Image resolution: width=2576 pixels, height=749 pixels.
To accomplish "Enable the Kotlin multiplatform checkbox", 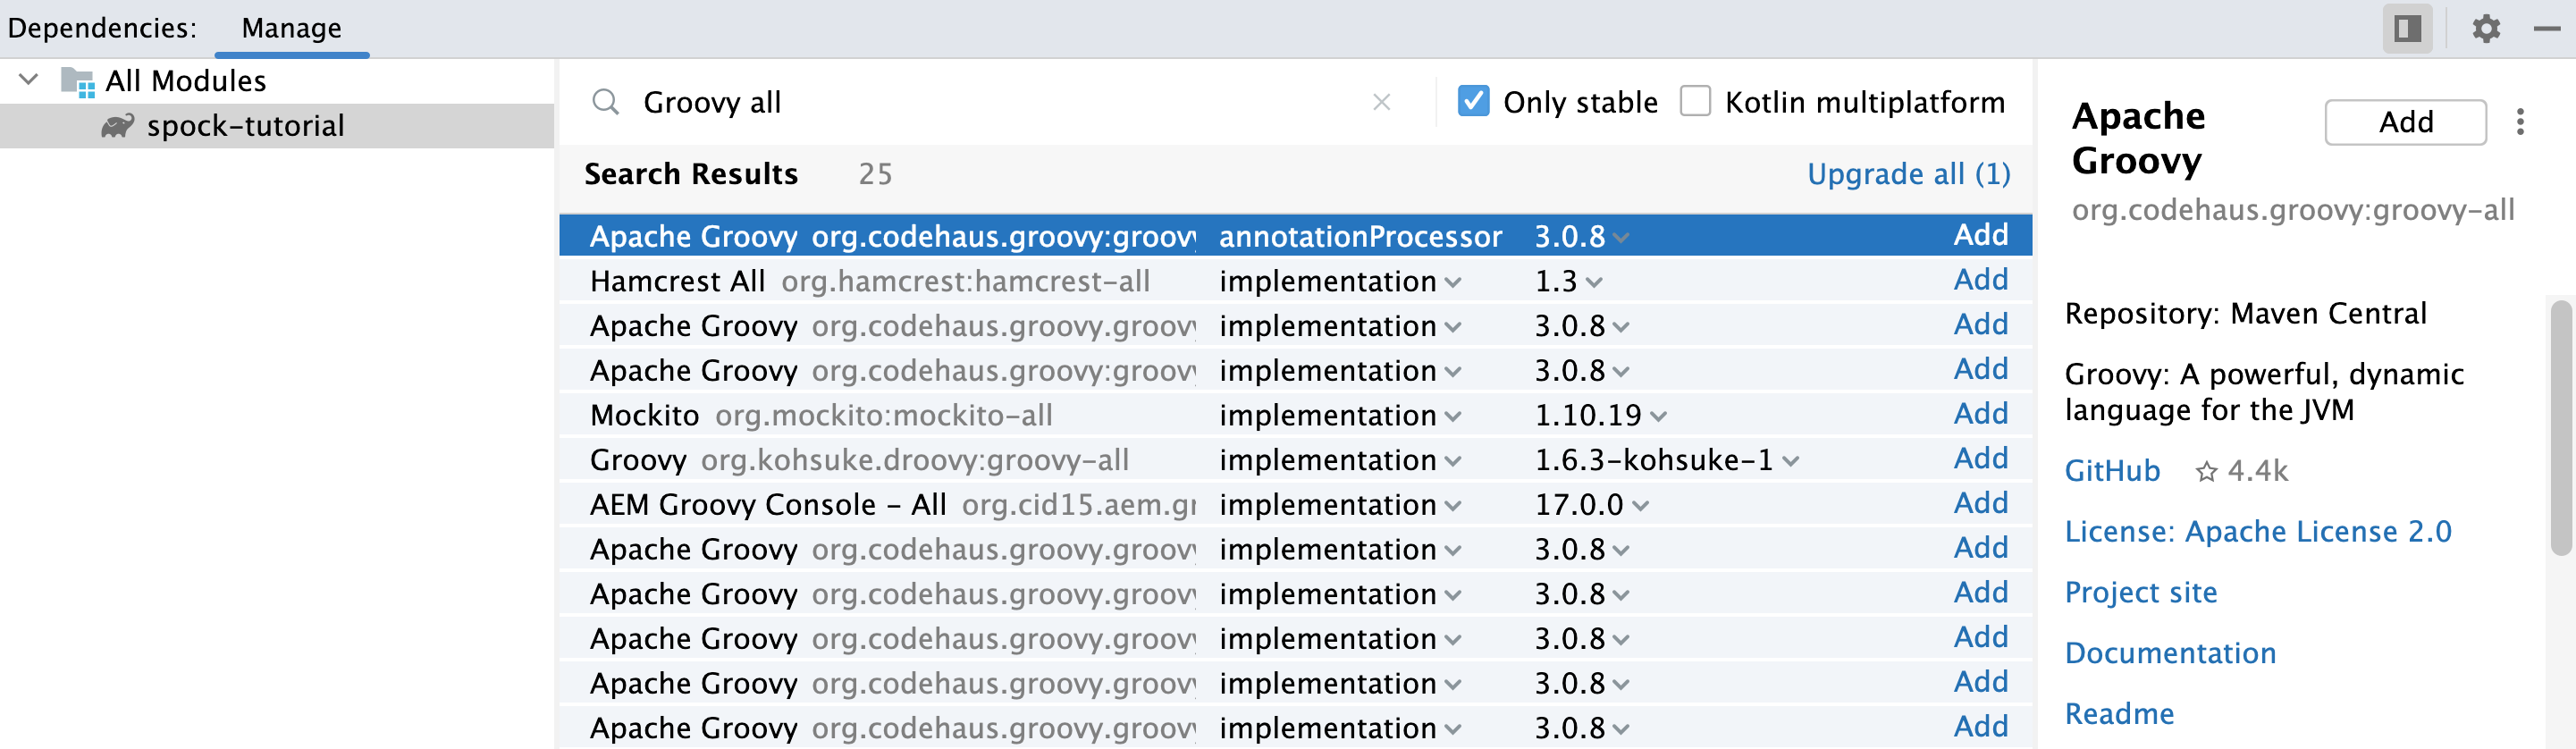I will 1695,101.
